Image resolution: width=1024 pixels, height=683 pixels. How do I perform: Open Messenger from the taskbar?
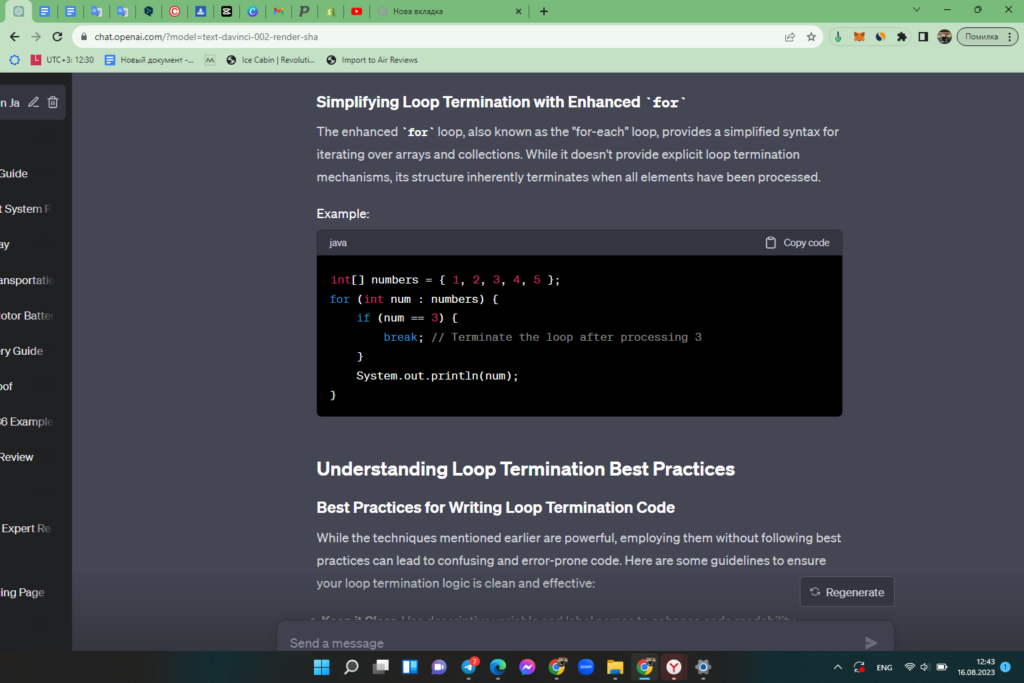527,667
